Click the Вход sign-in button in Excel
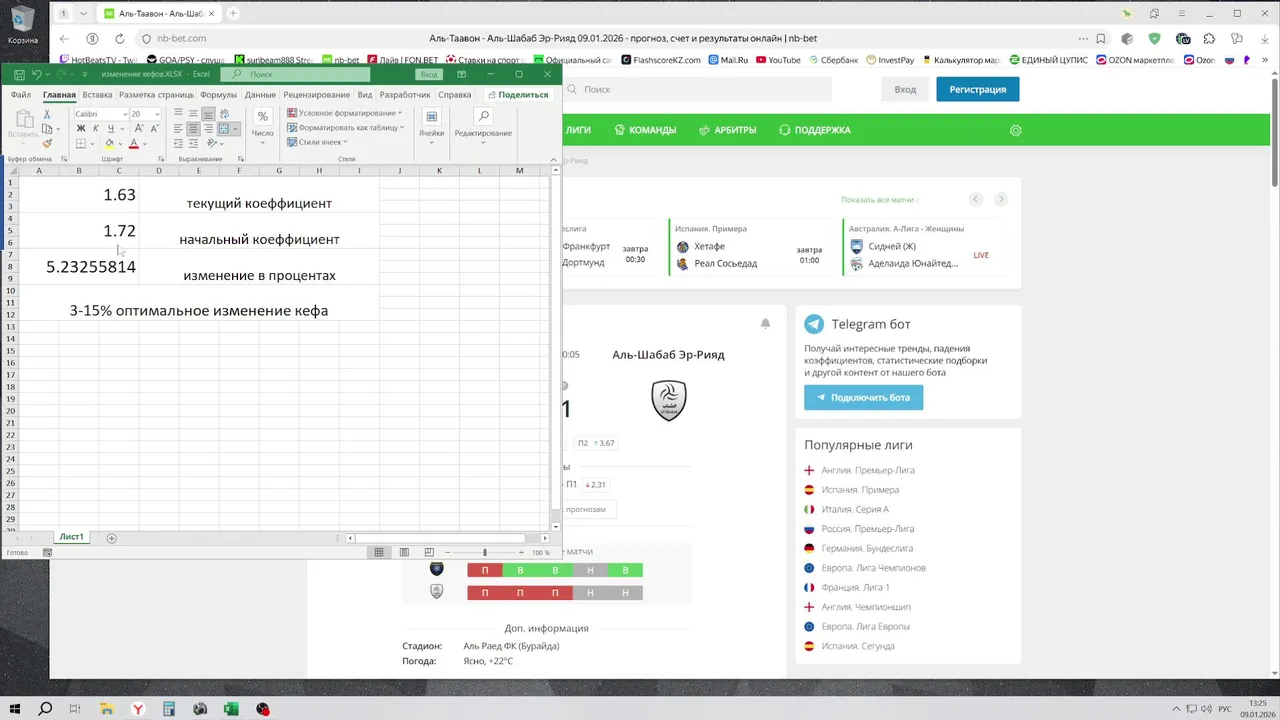The width and height of the screenshot is (1280, 720). click(x=429, y=74)
